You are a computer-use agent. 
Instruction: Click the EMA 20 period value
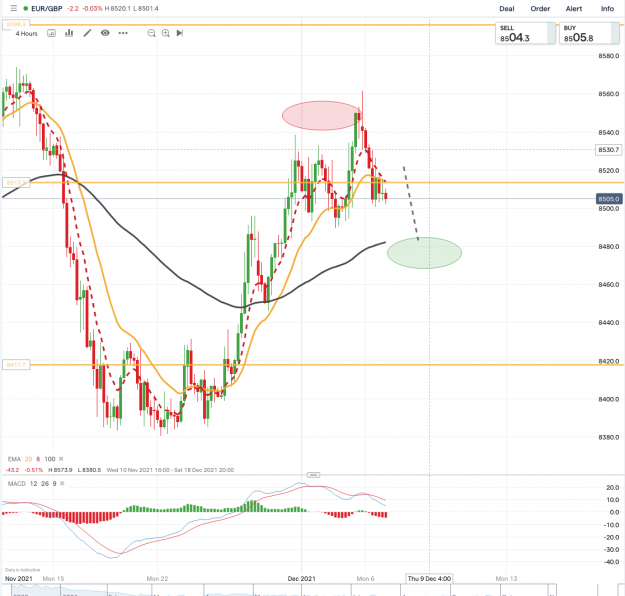pyautogui.click(x=28, y=459)
